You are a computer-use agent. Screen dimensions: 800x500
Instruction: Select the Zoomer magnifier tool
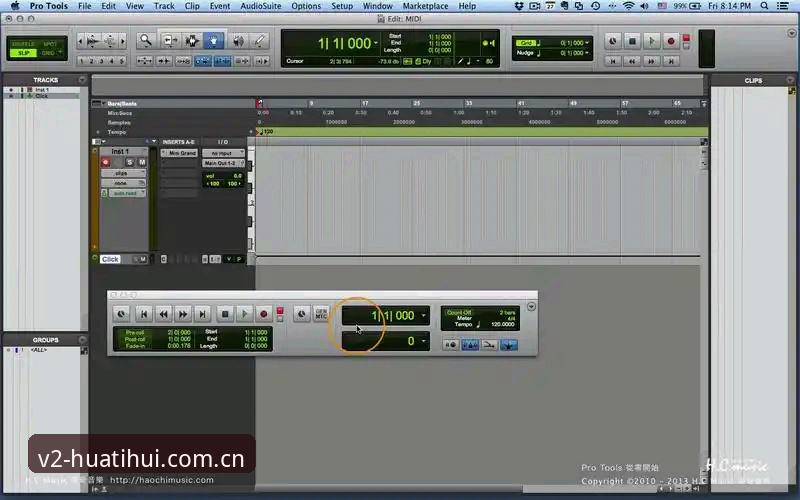point(146,40)
